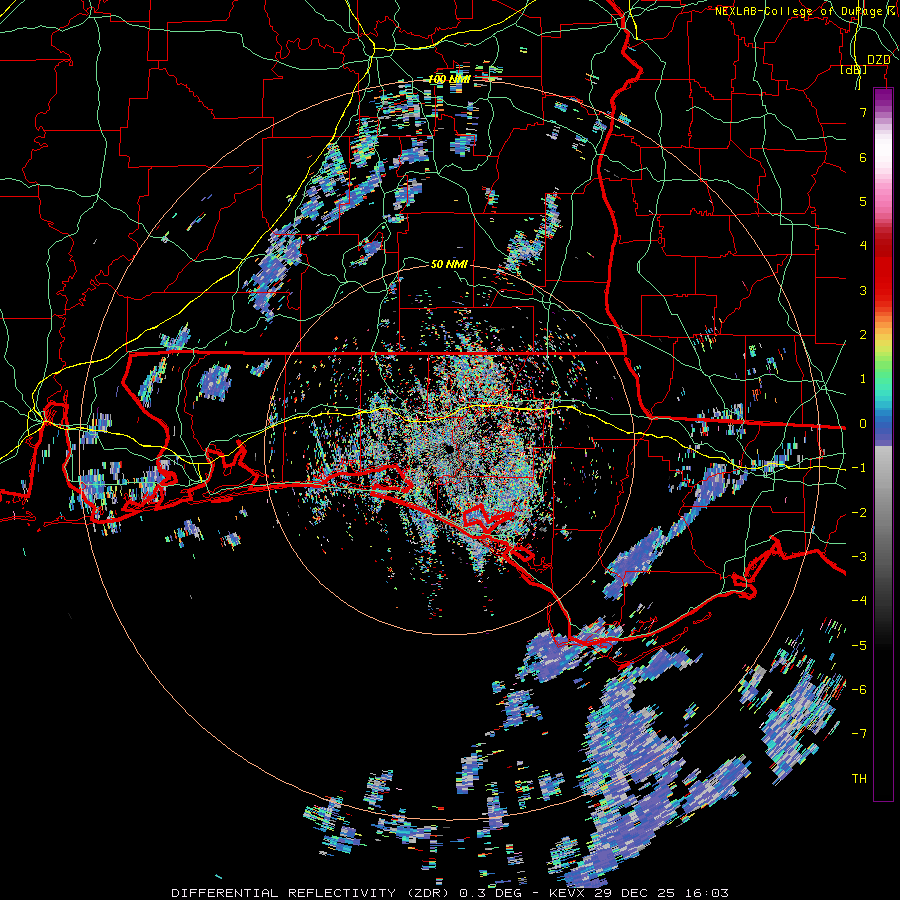
Task: Click the ZDR color scale bar
Action: [883, 444]
